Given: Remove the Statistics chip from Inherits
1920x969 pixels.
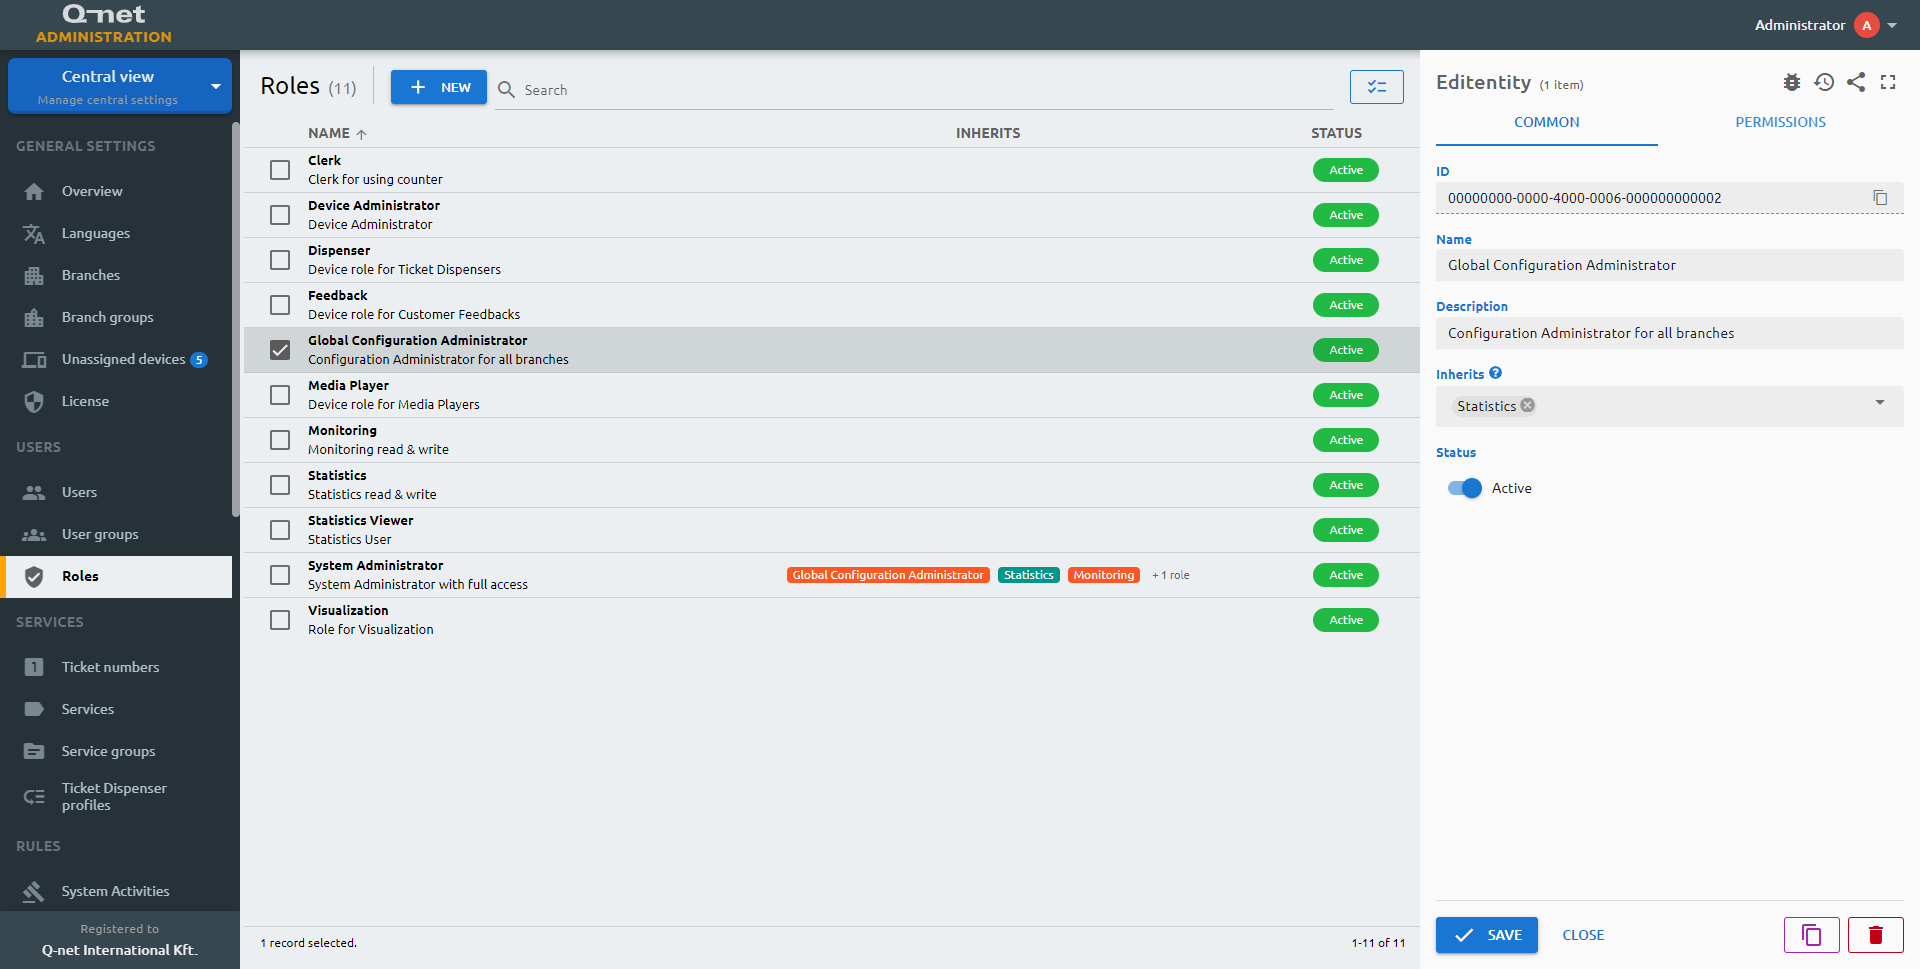Looking at the screenshot, I should 1528,405.
